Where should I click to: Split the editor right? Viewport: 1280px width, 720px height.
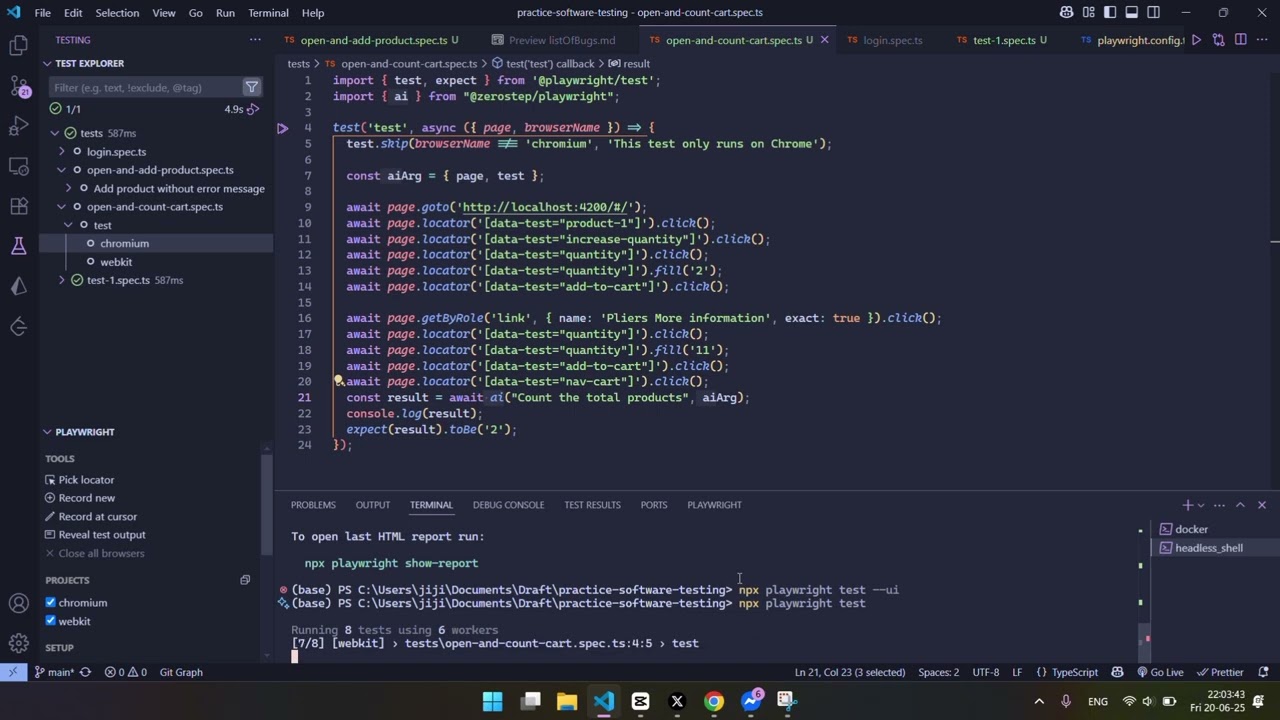click(x=1240, y=40)
